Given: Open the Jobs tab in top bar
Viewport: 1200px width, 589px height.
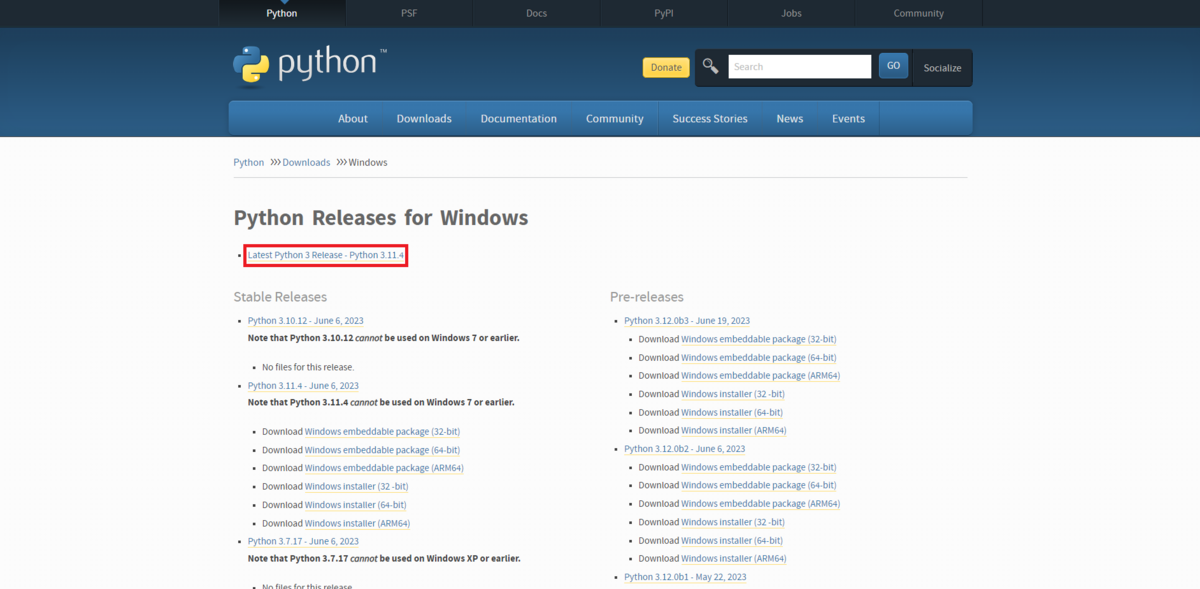Looking at the screenshot, I should click(791, 13).
